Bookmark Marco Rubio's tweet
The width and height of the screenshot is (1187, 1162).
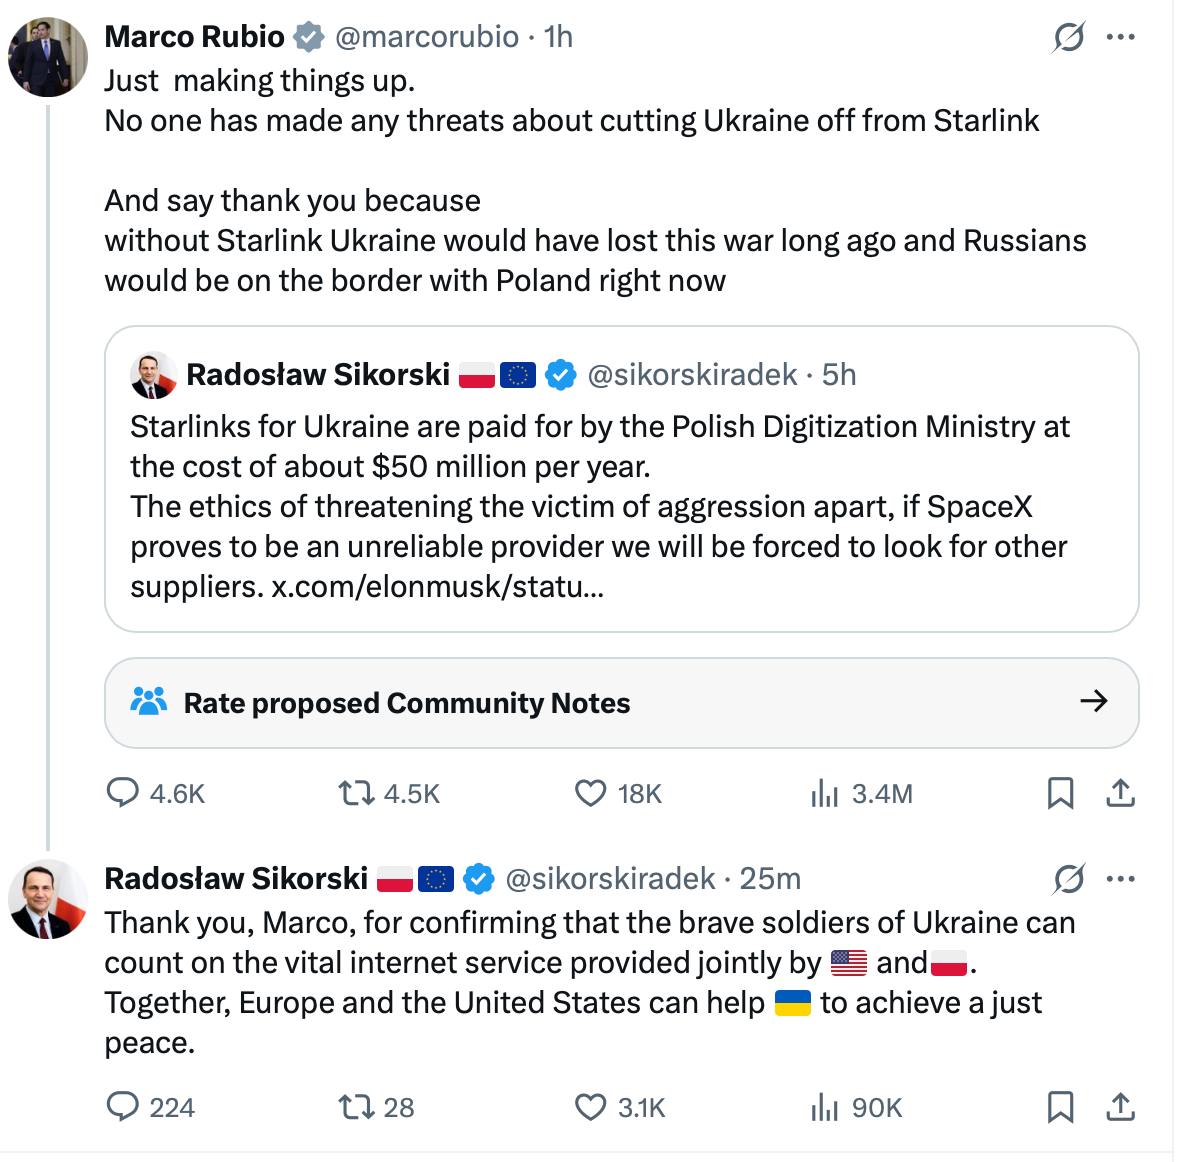click(1060, 793)
